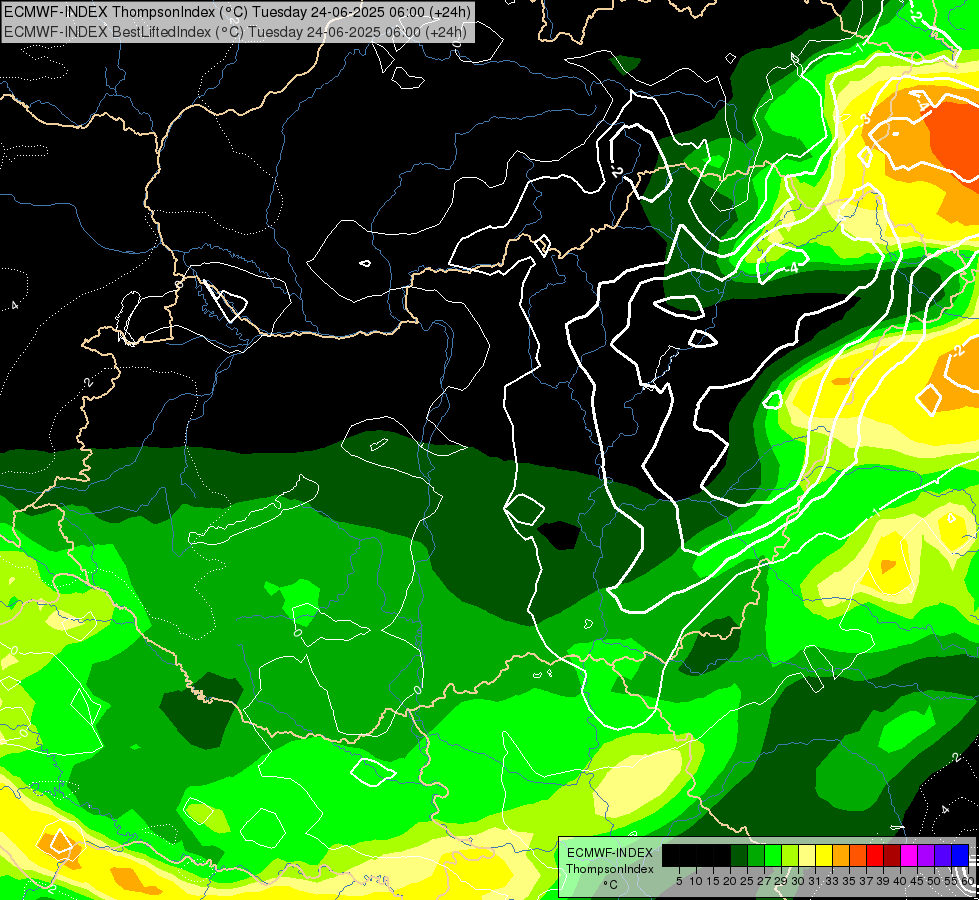Click the legend tick label '15'
This screenshot has width=979, height=900.
click(x=714, y=881)
